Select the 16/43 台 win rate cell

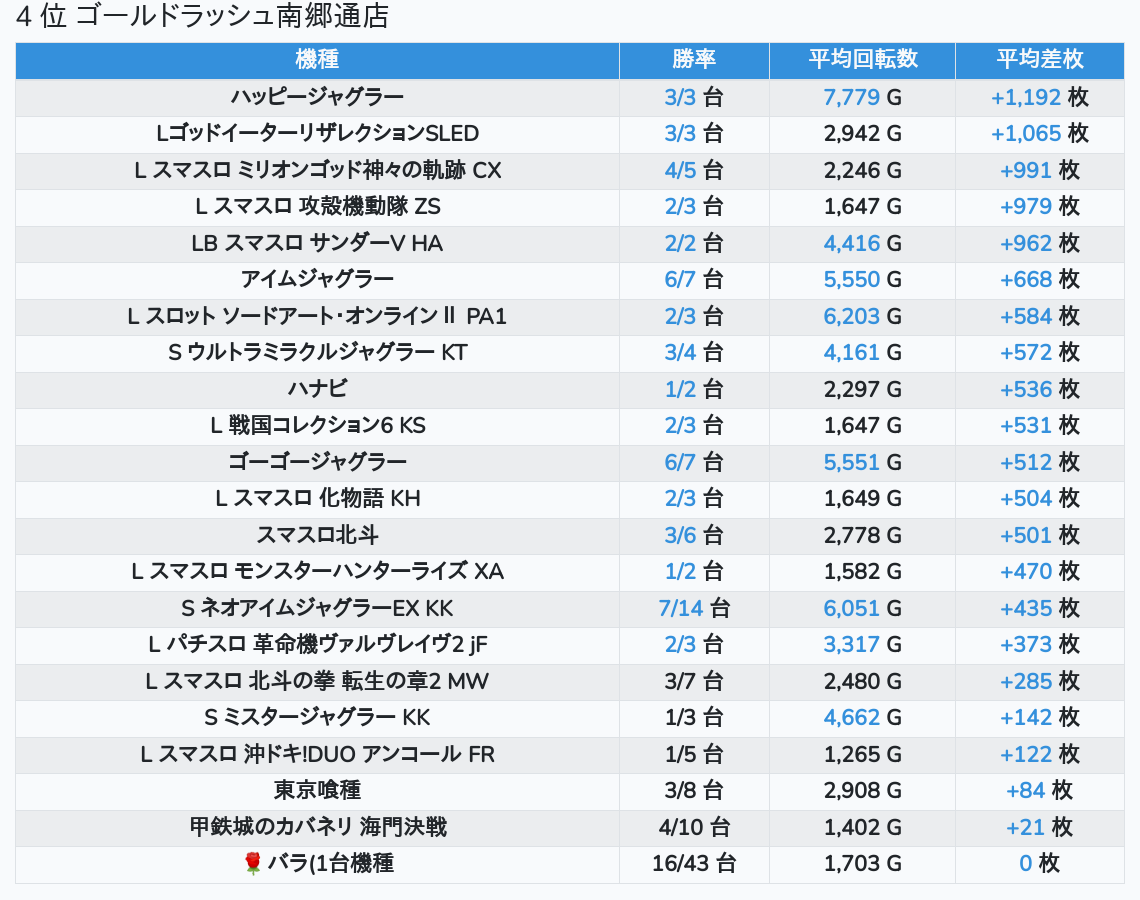coord(694,864)
